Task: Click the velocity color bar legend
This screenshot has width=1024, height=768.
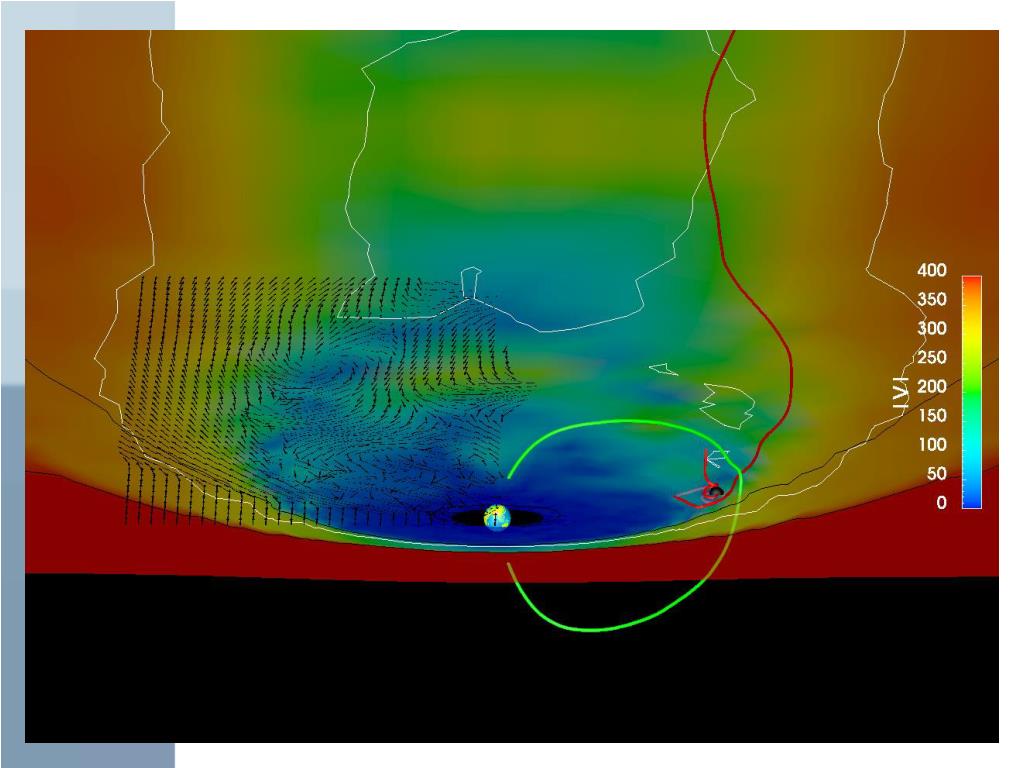Action: pyautogui.click(x=972, y=392)
